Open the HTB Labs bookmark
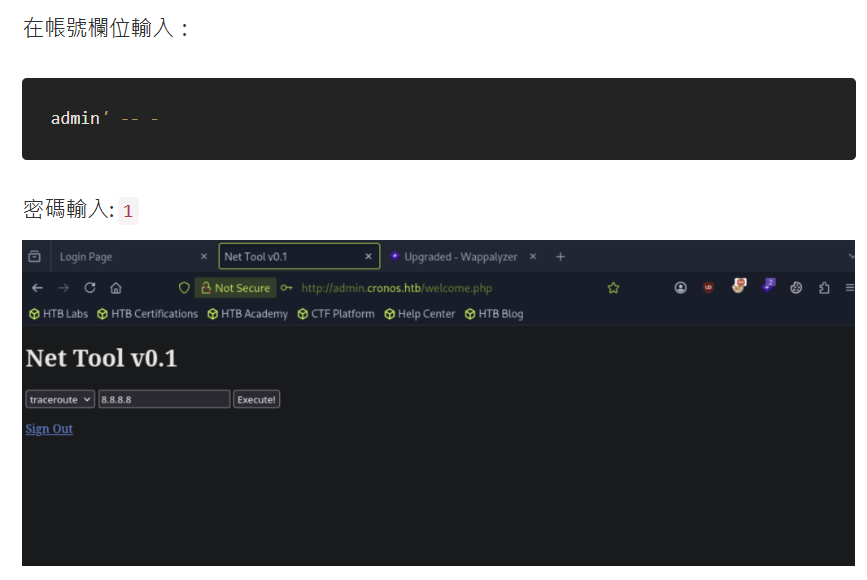Image resolution: width=867 pixels, height=580 pixels. (59, 314)
